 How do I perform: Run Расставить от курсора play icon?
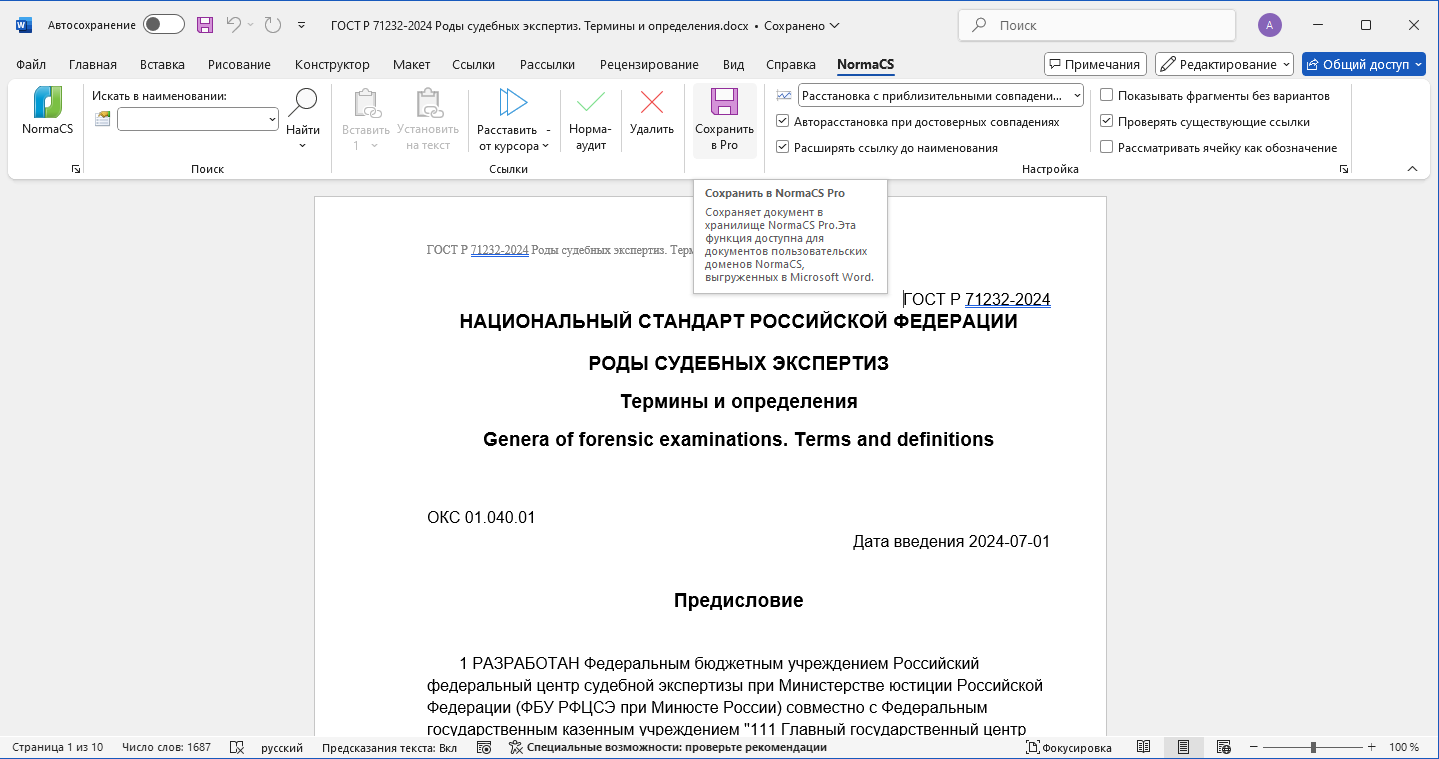click(x=513, y=102)
